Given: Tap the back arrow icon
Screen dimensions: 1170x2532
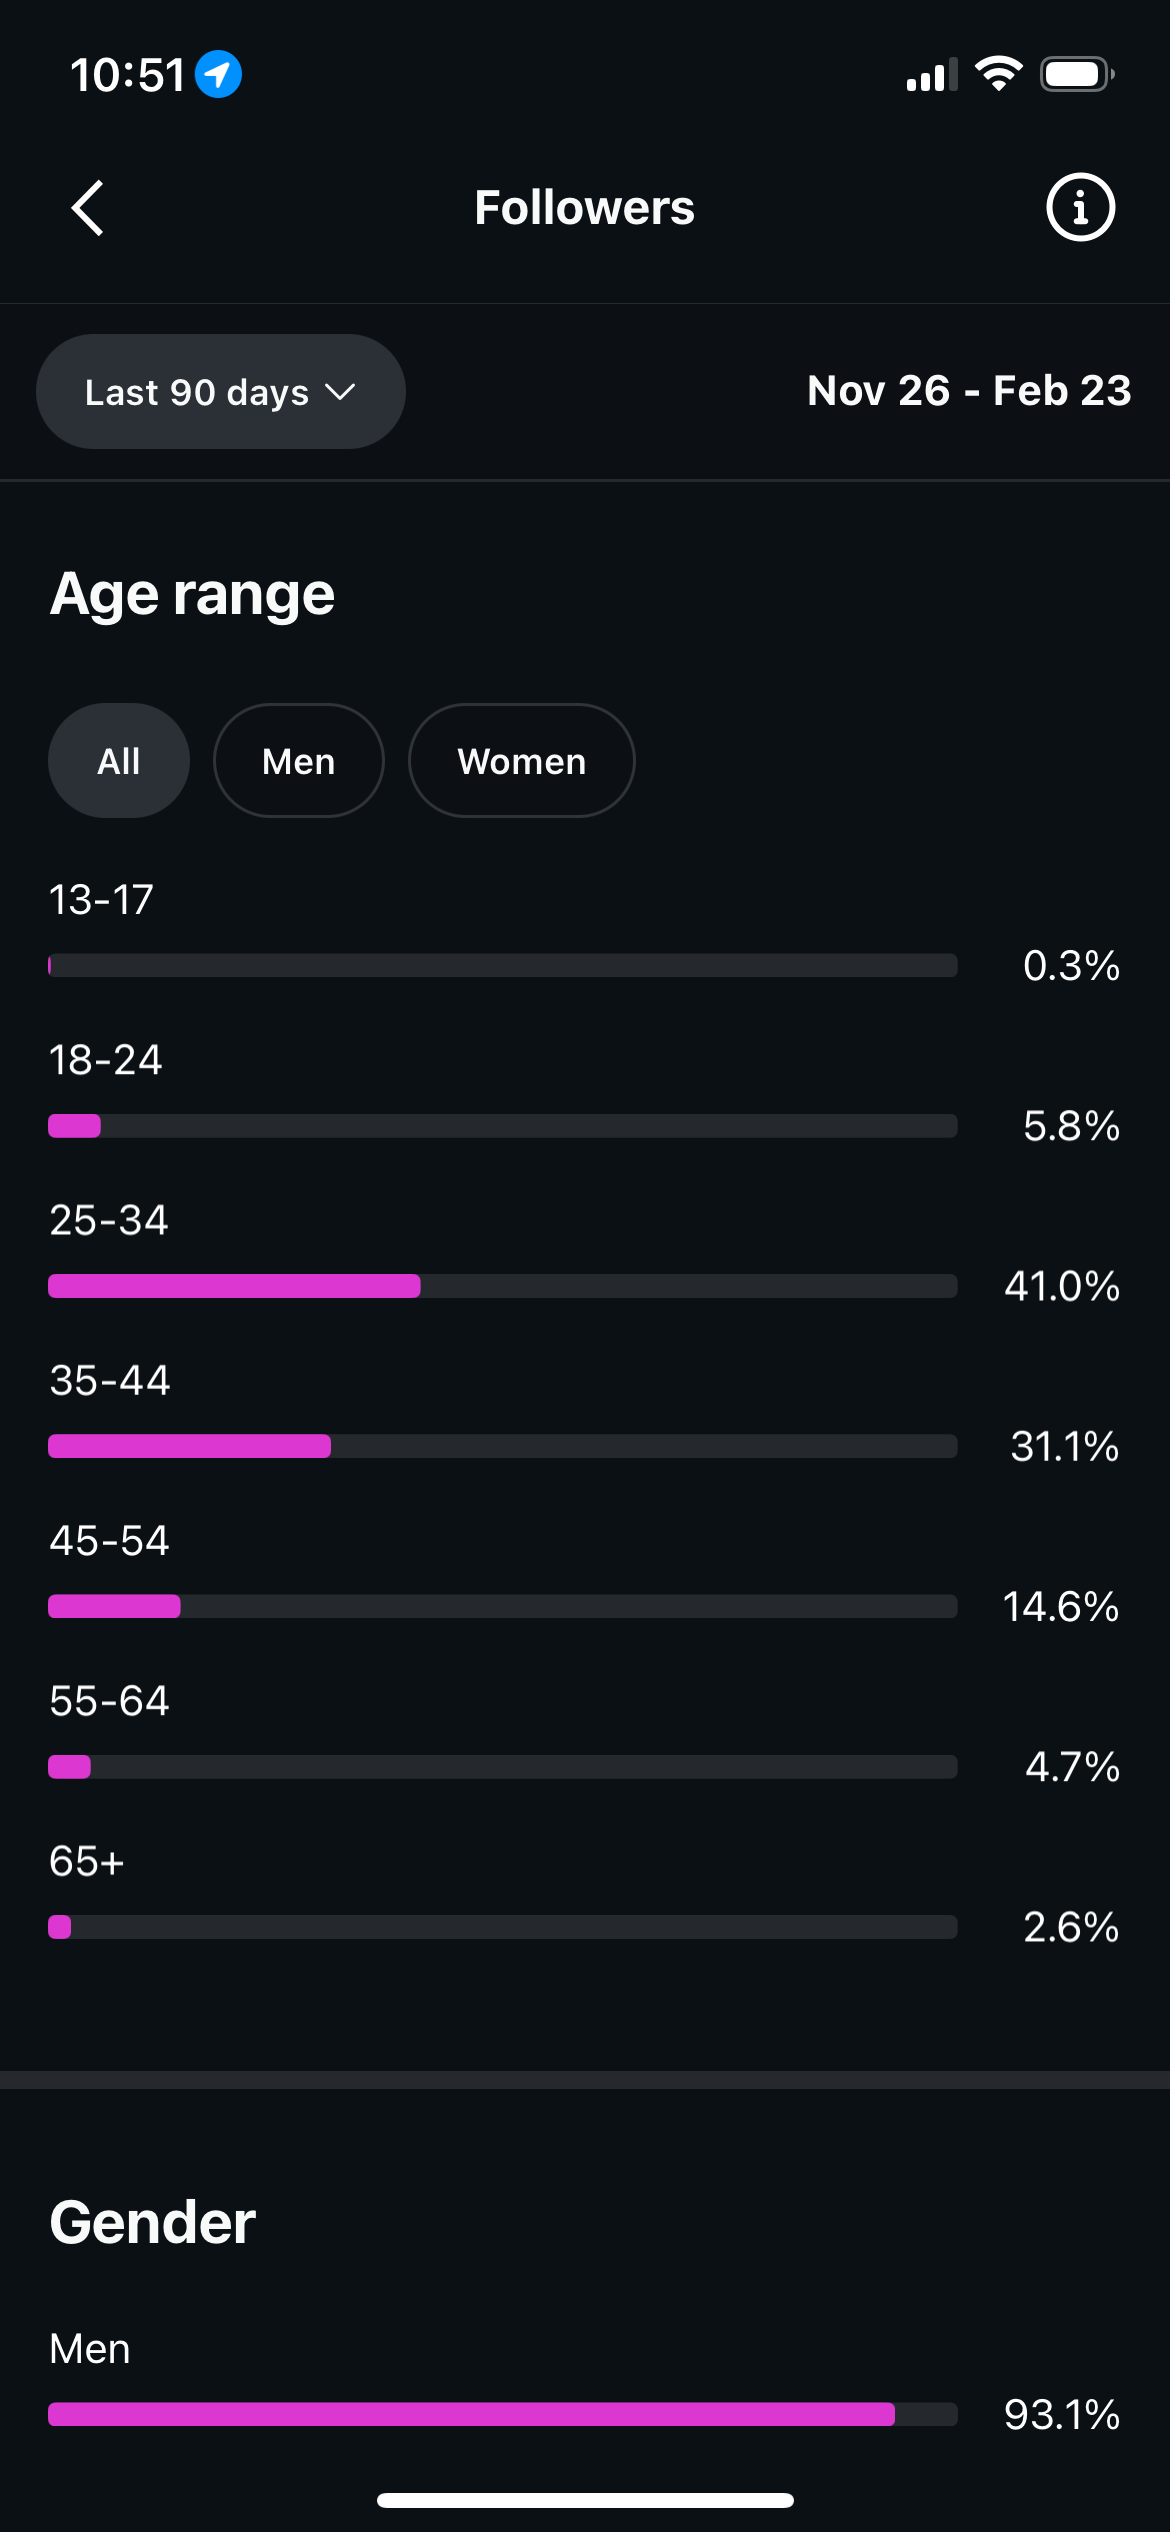Looking at the screenshot, I should (x=88, y=208).
